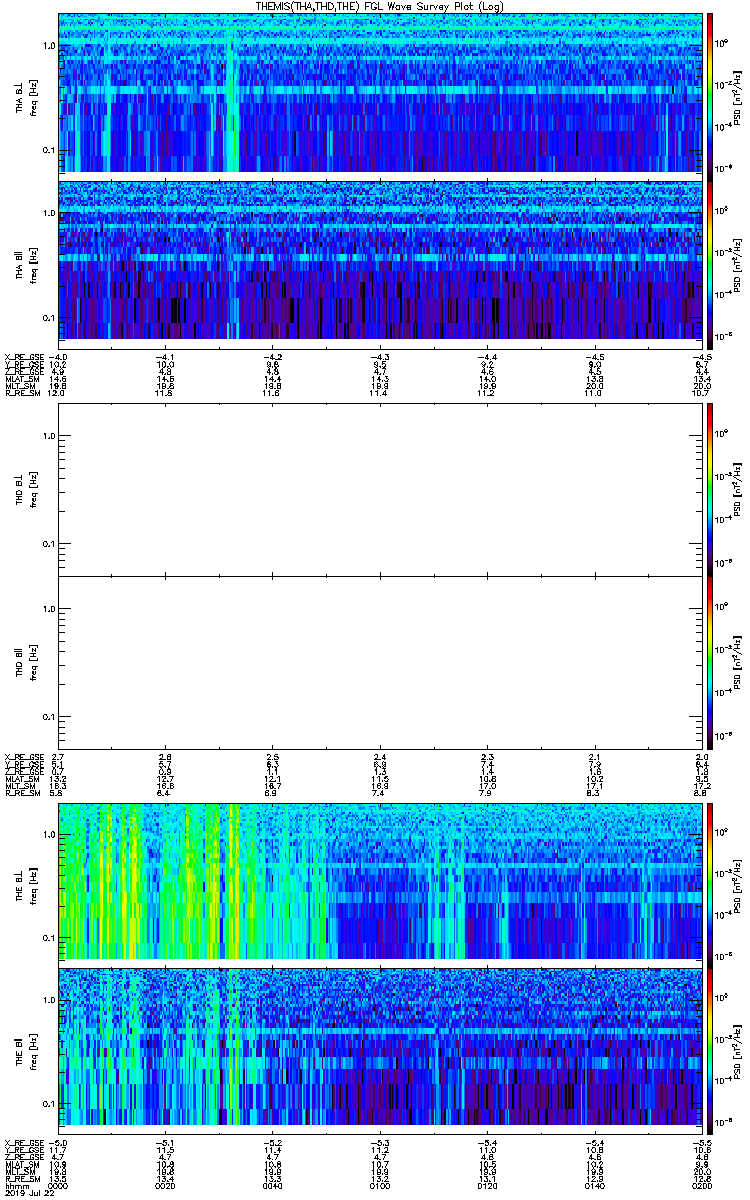Click the 1.0 frequency tick on THE B⊥
Image resolution: width=750 pixels, height=1200 pixels.
pyautogui.click(x=49, y=834)
